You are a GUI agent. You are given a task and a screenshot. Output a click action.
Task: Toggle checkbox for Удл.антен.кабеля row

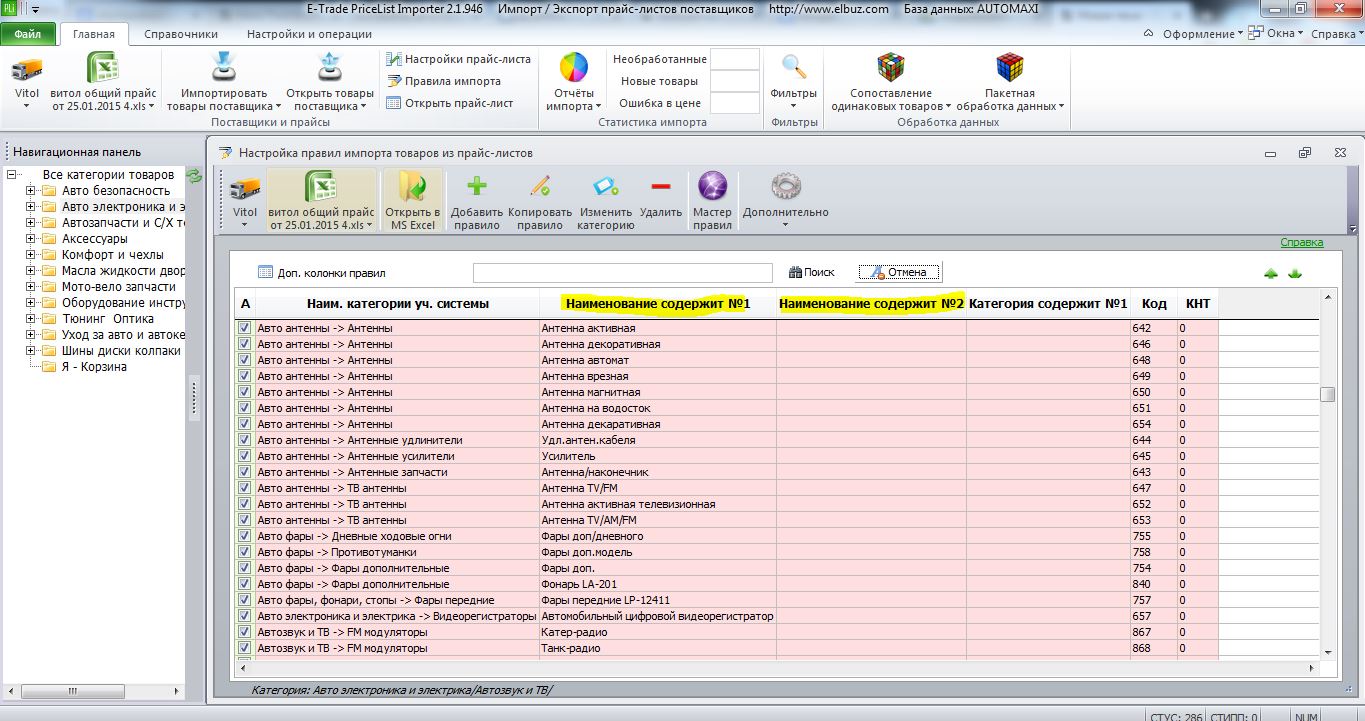coord(244,439)
